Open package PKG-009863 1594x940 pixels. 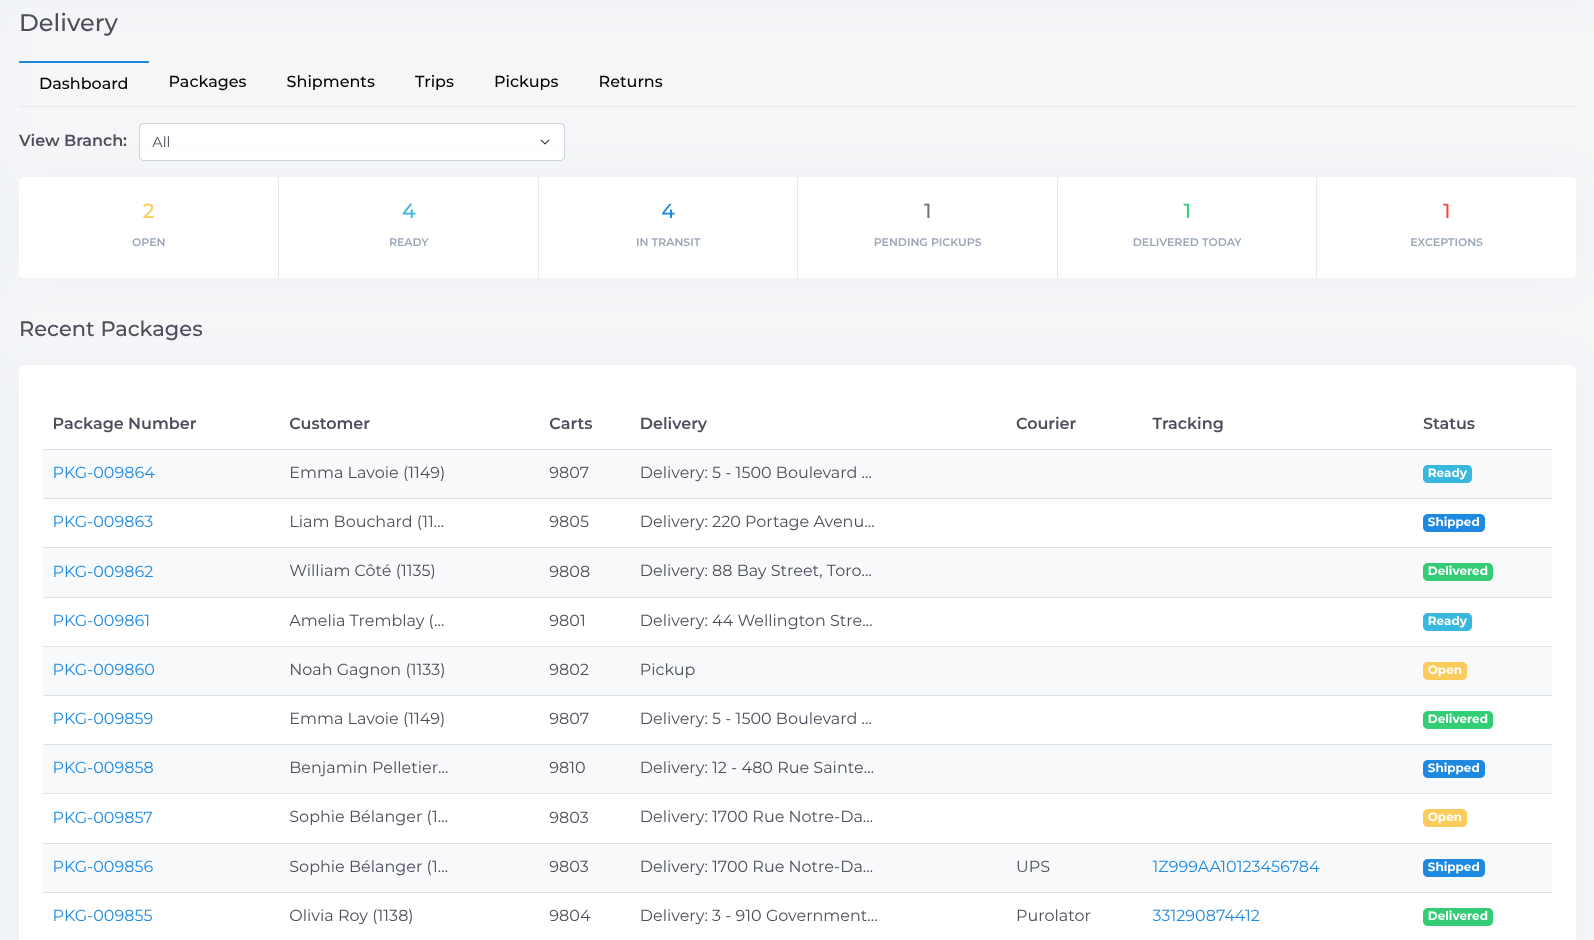click(103, 522)
